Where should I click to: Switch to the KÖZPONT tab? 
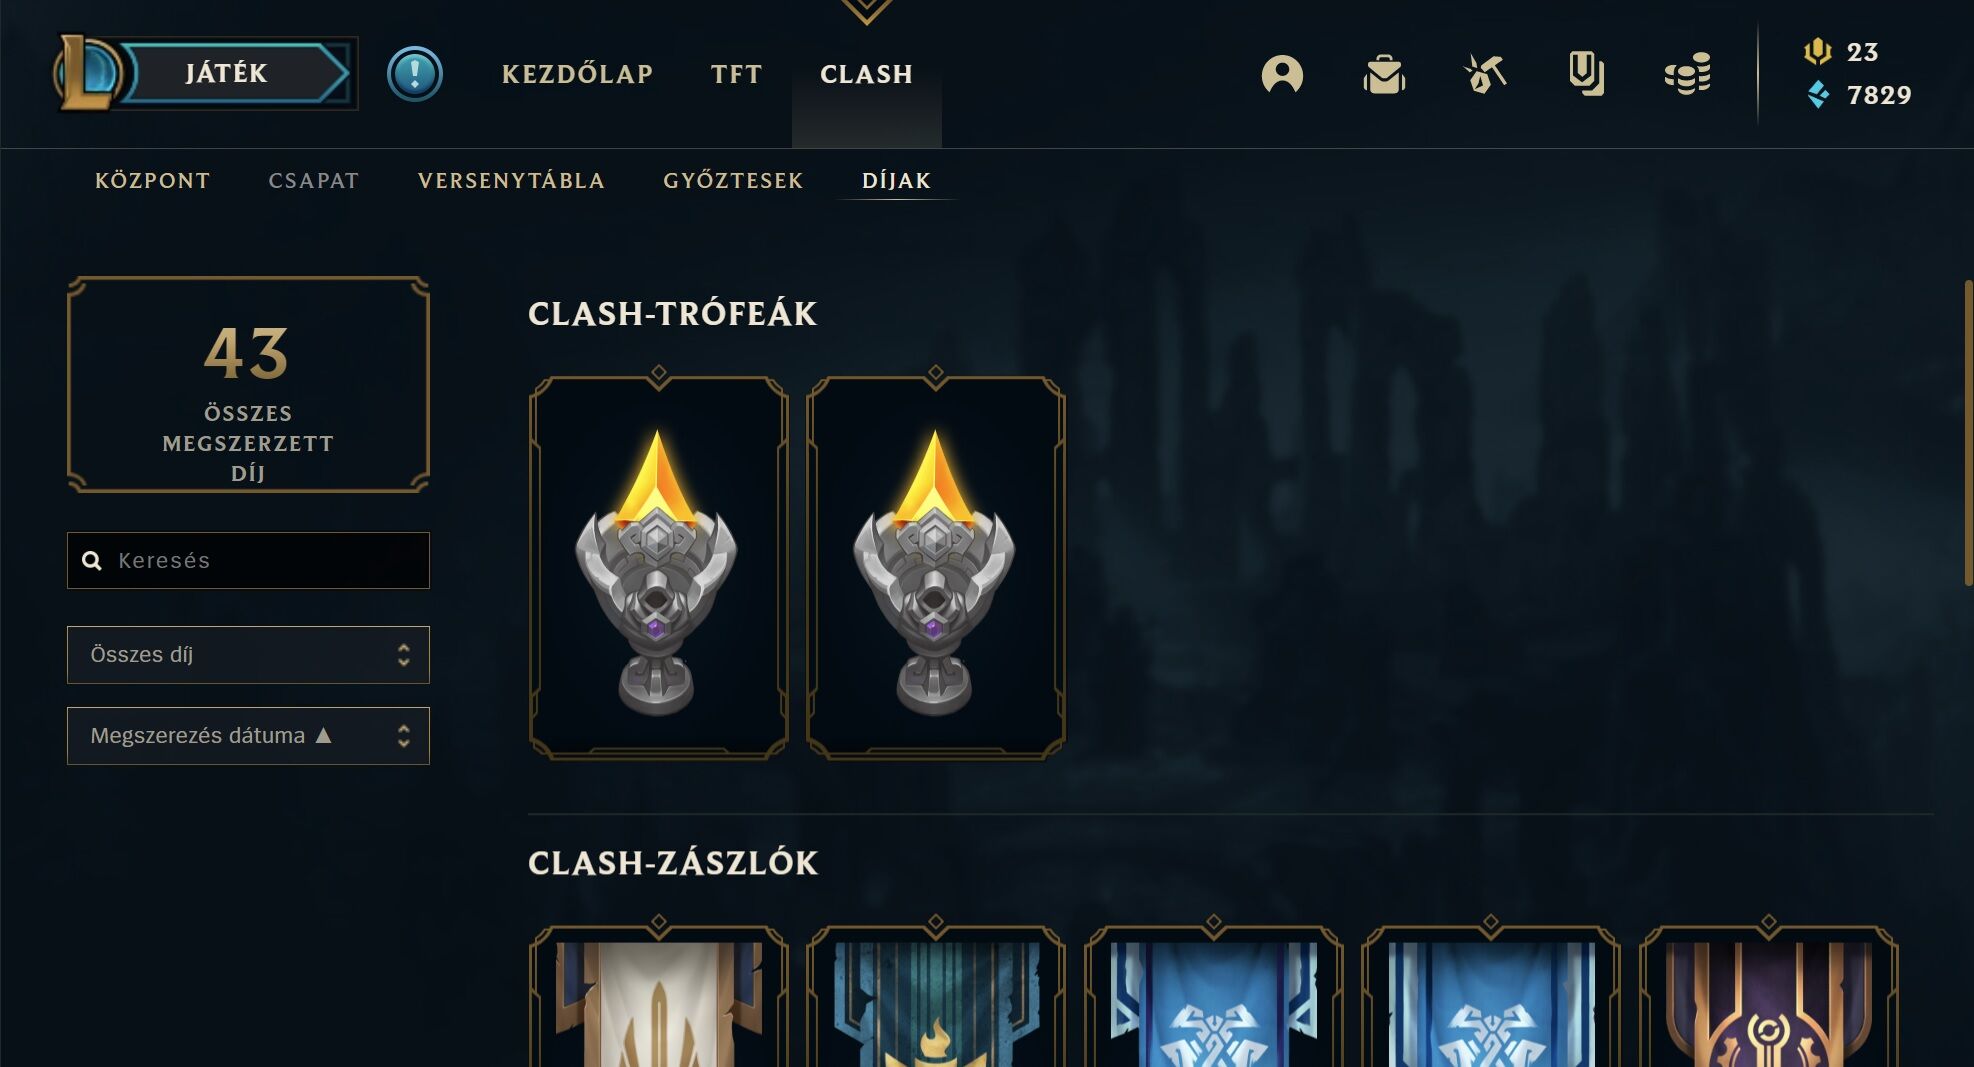[153, 181]
